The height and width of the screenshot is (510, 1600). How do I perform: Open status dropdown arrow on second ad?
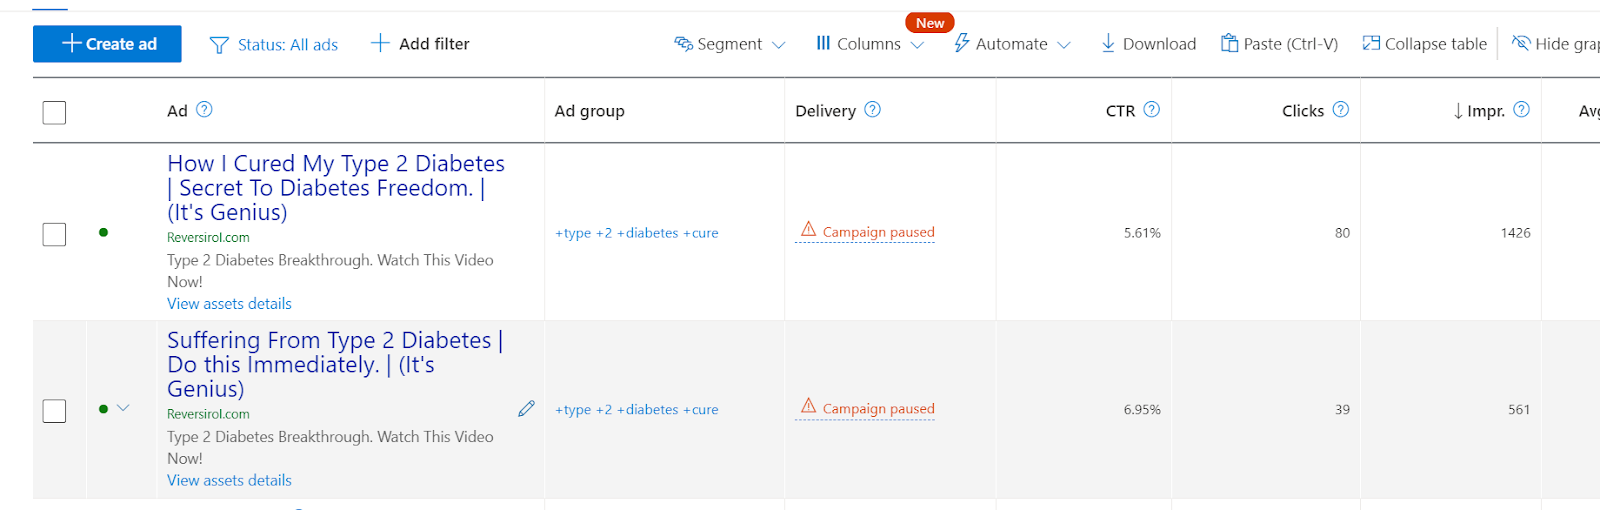pos(123,408)
